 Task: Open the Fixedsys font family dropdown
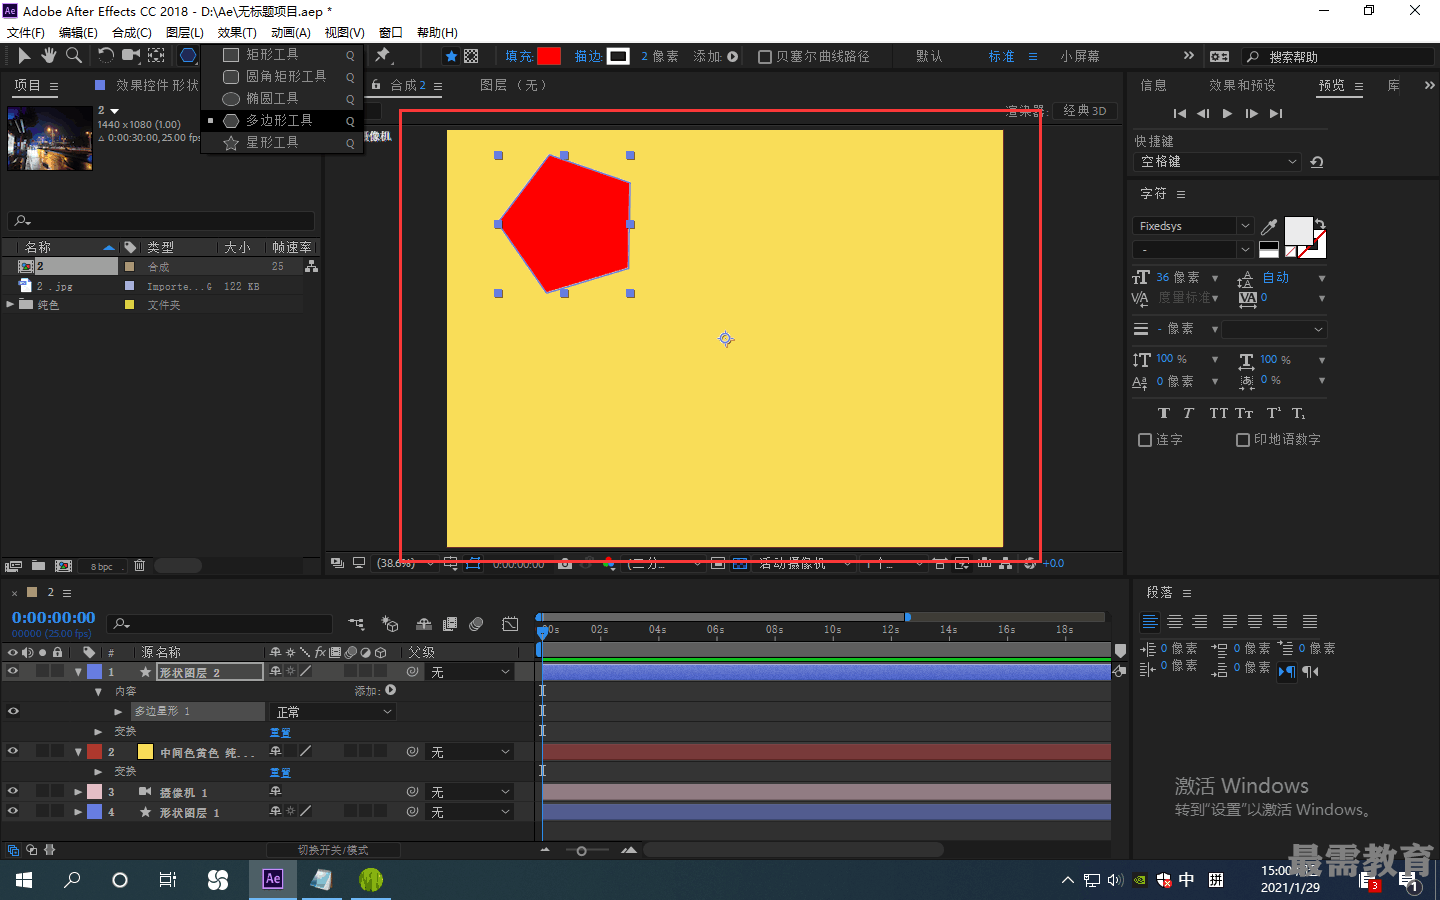click(x=1193, y=226)
